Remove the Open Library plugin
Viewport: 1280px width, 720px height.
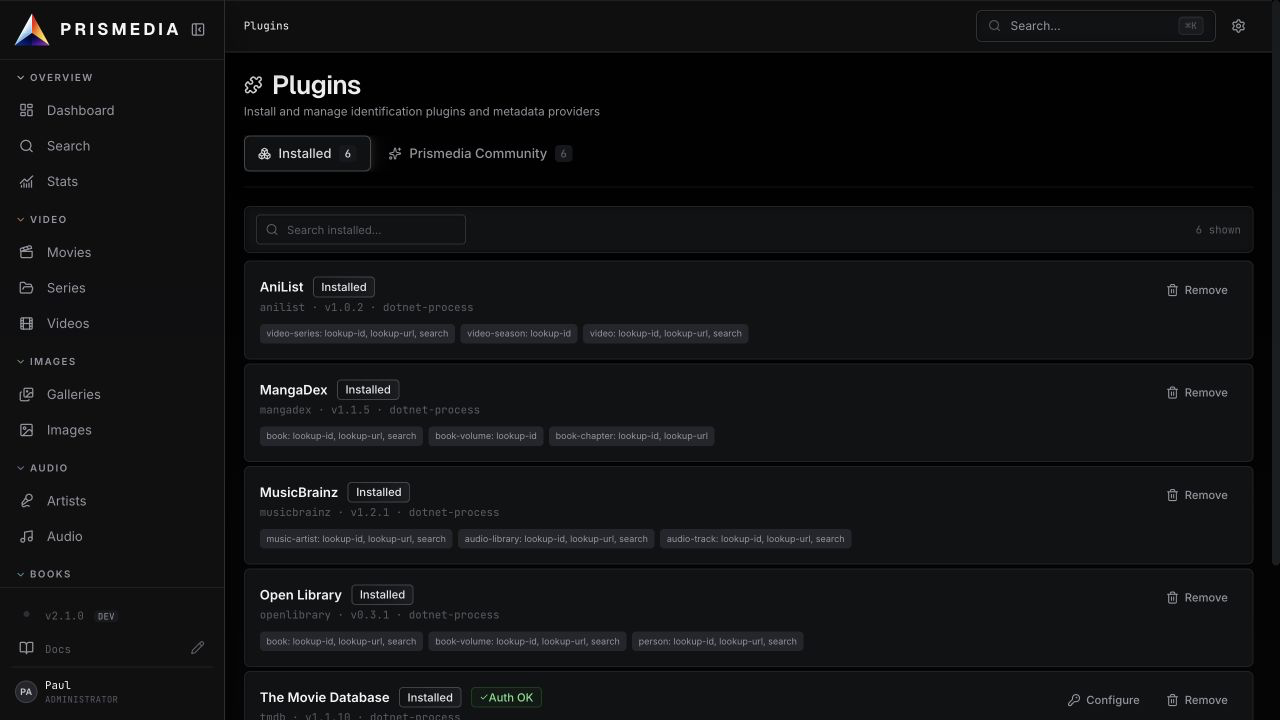tap(1197, 598)
